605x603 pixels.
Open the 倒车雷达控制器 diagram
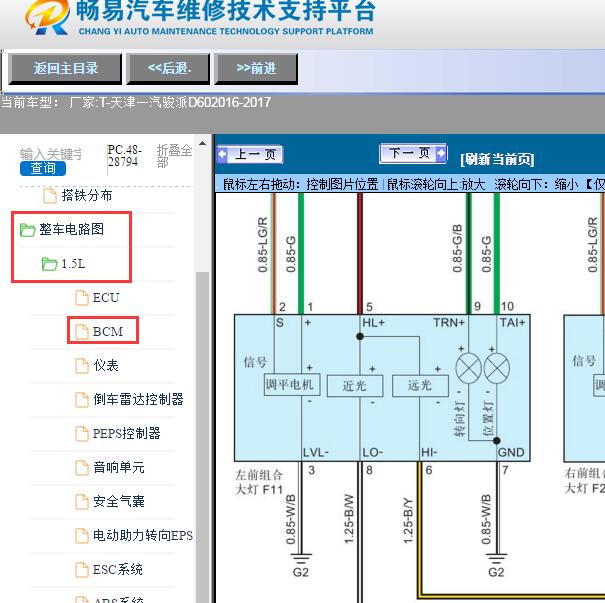click(x=138, y=399)
